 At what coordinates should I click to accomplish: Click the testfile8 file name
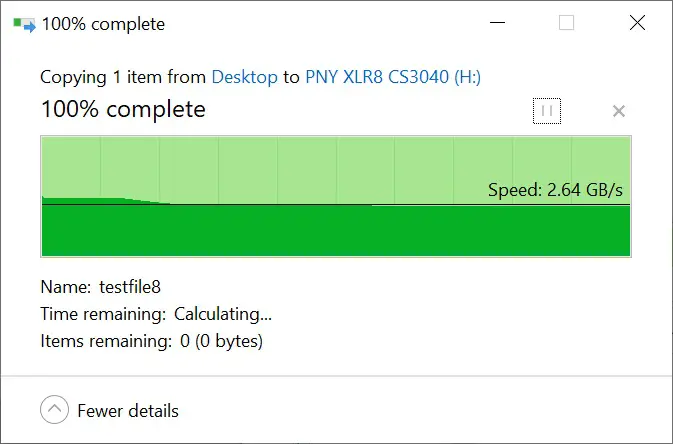[130, 287]
